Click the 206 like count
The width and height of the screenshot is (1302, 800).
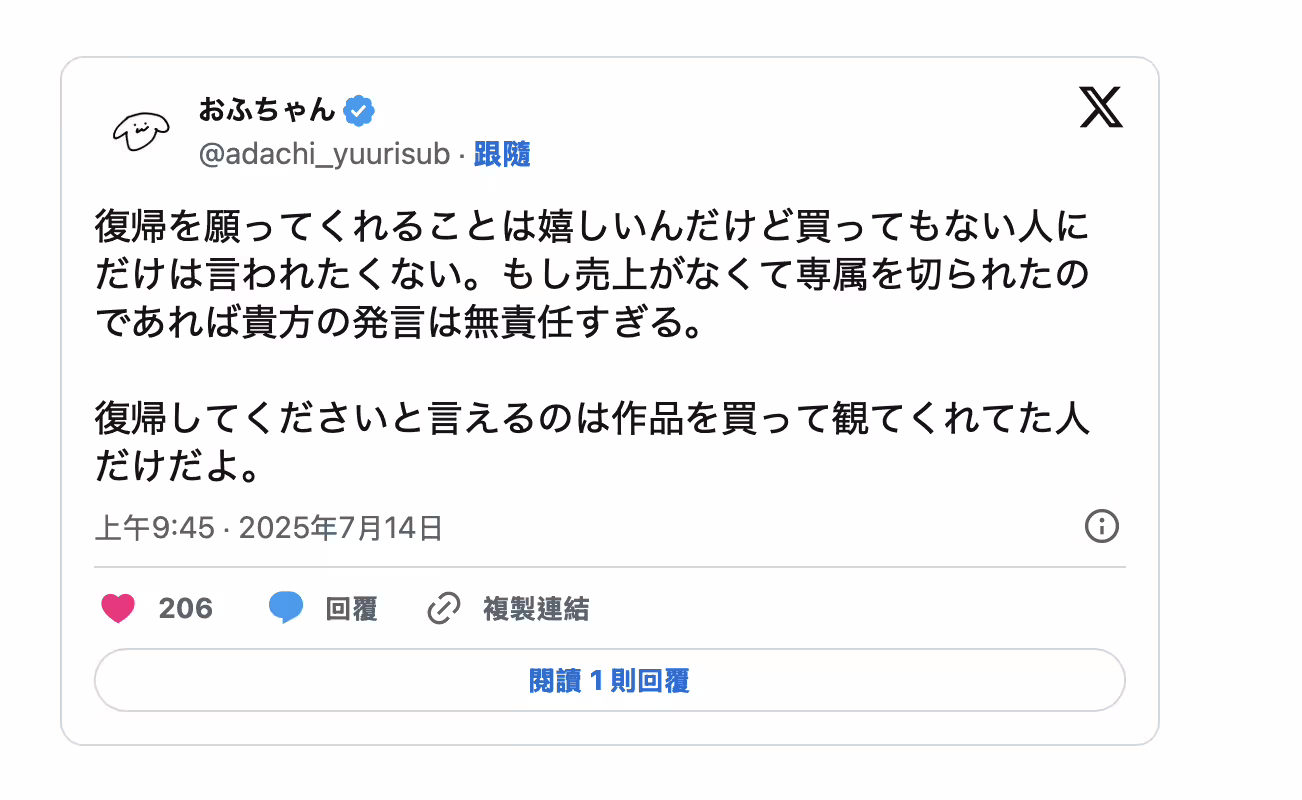coord(186,608)
